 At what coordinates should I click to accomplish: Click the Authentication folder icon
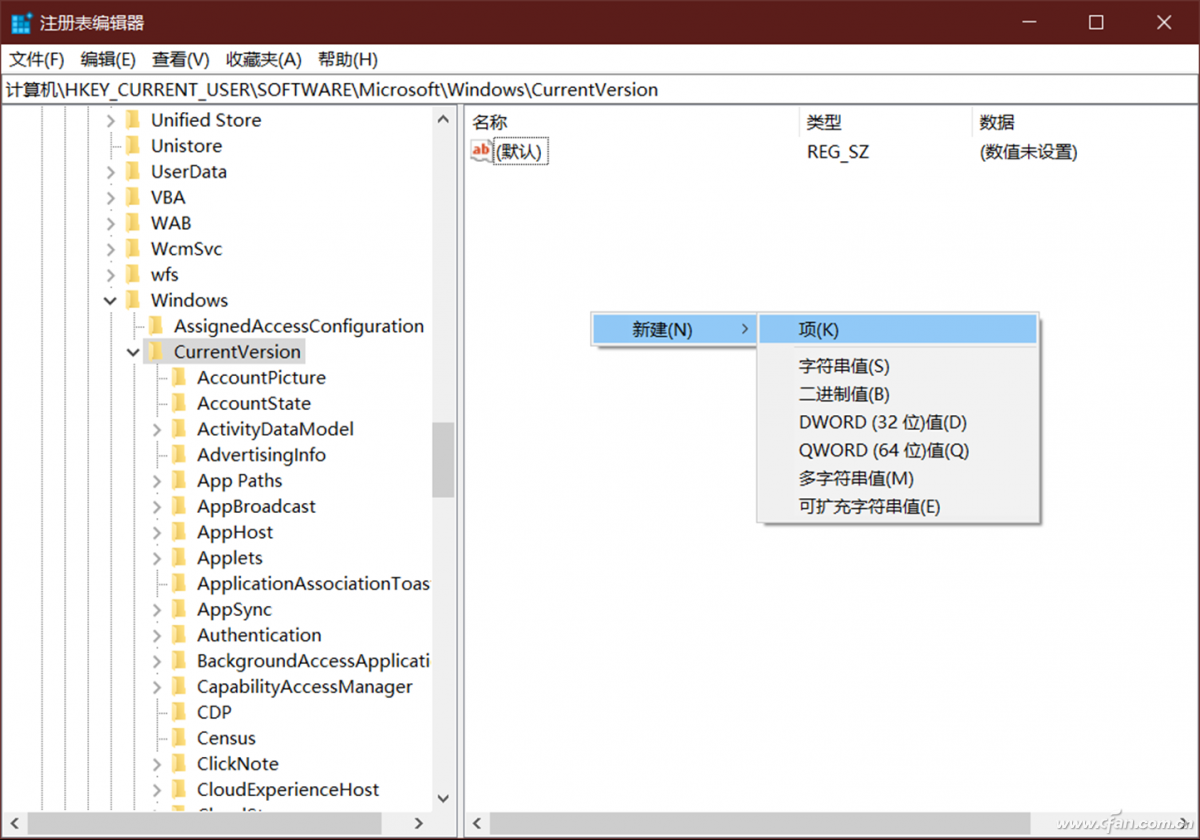[x=179, y=636]
